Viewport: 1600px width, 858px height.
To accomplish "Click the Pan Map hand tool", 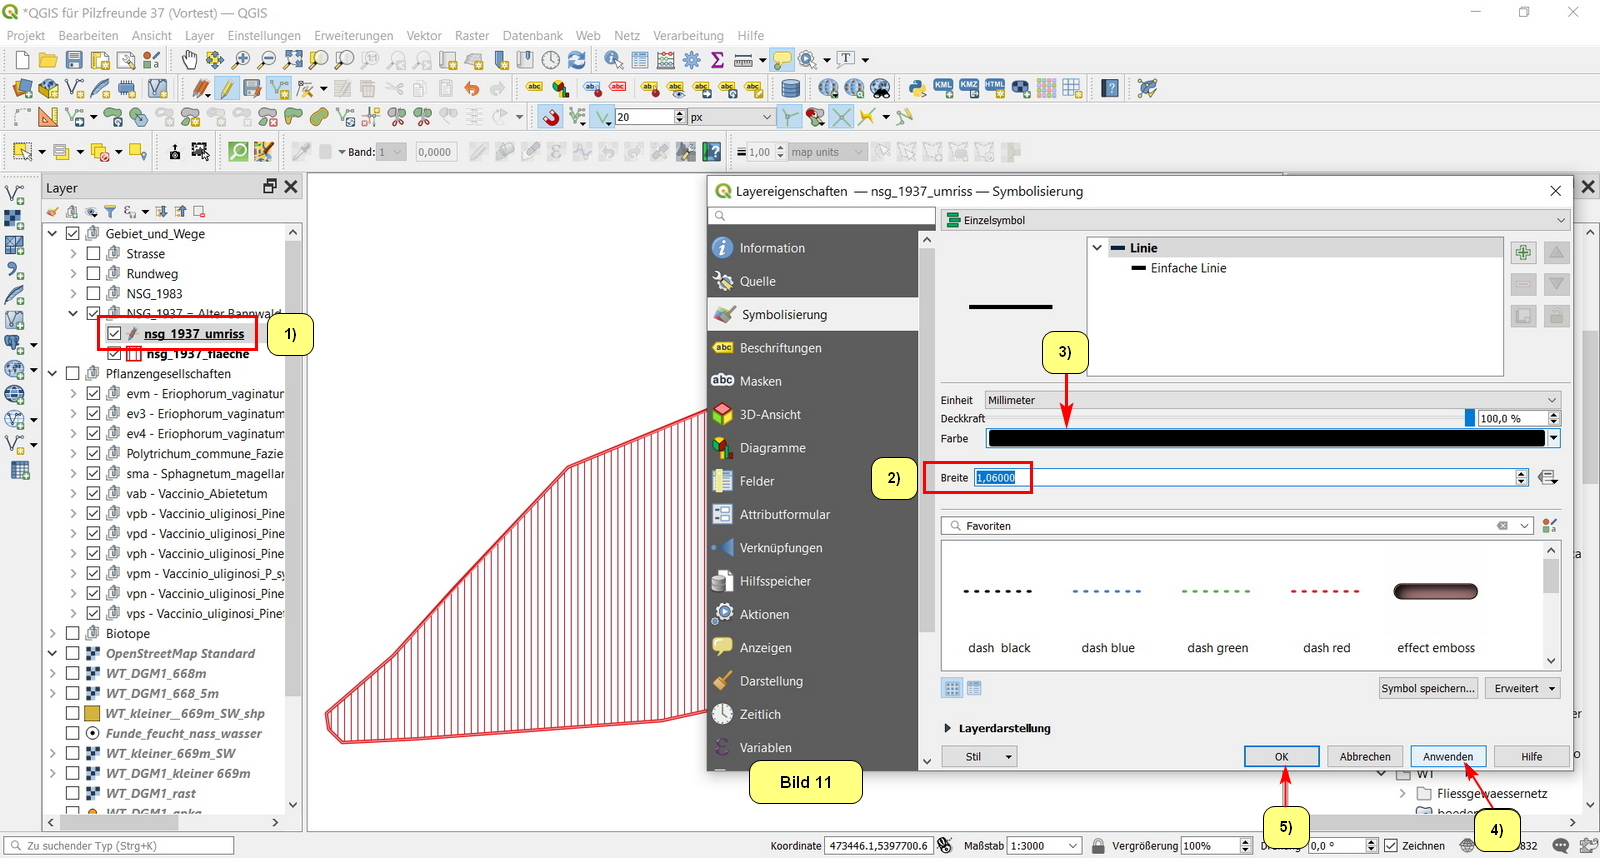I will (189, 61).
